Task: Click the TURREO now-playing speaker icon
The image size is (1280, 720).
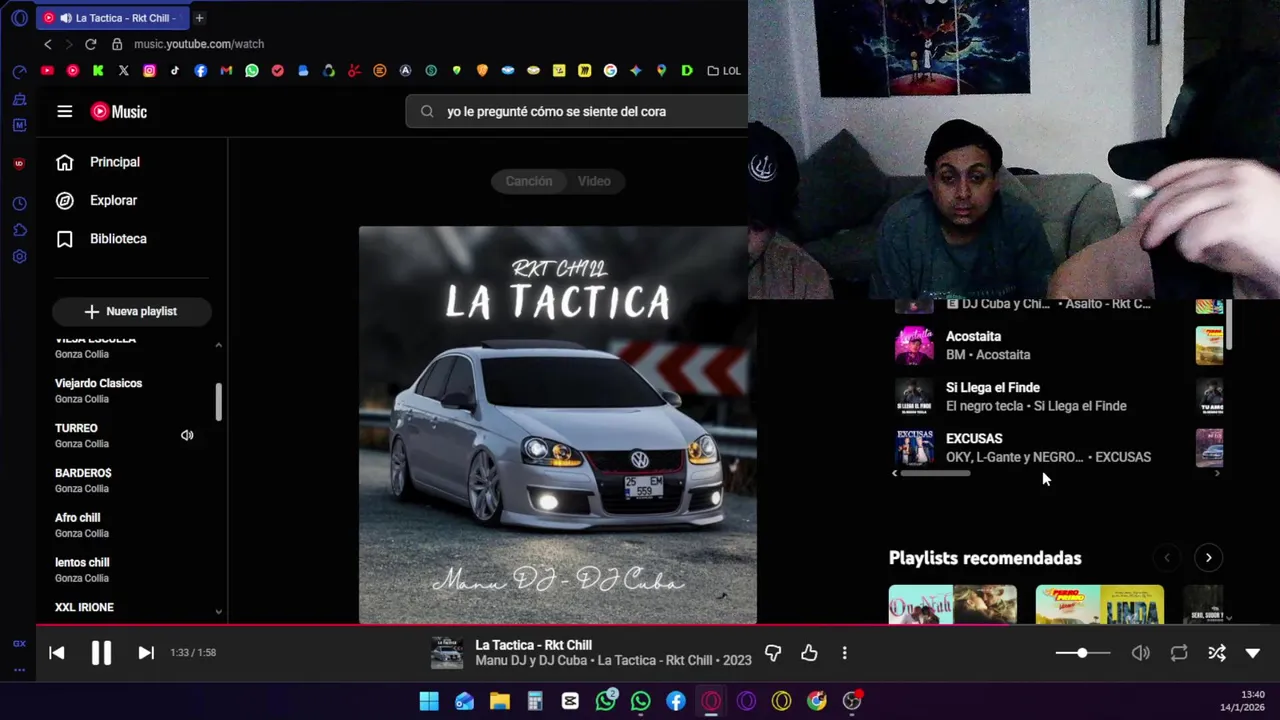Action: pos(187,435)
